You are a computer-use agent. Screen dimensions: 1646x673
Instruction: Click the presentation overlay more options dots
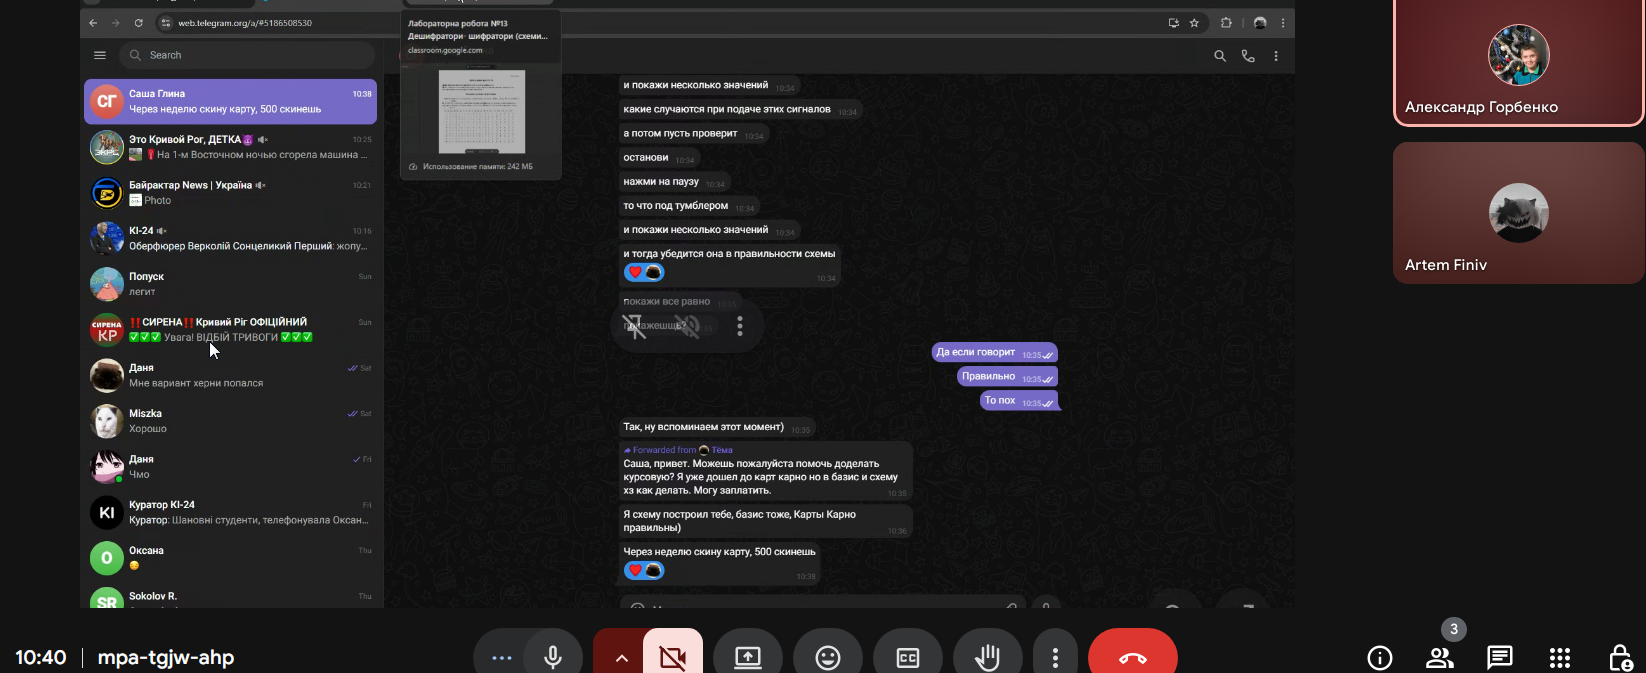[x=740, y=326]
